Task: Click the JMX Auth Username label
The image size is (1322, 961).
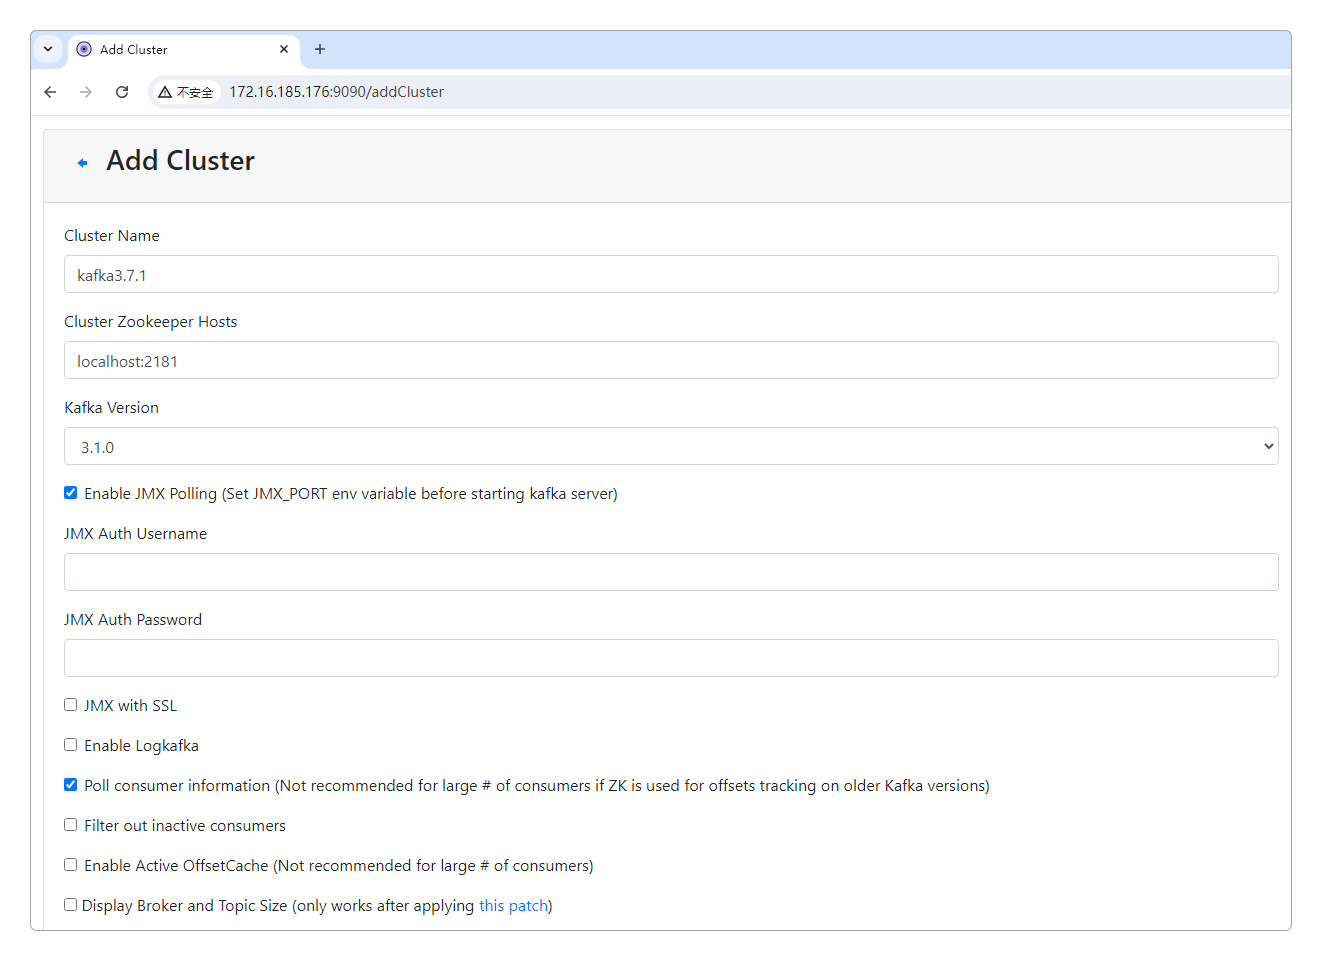Action: click(136, 534)
